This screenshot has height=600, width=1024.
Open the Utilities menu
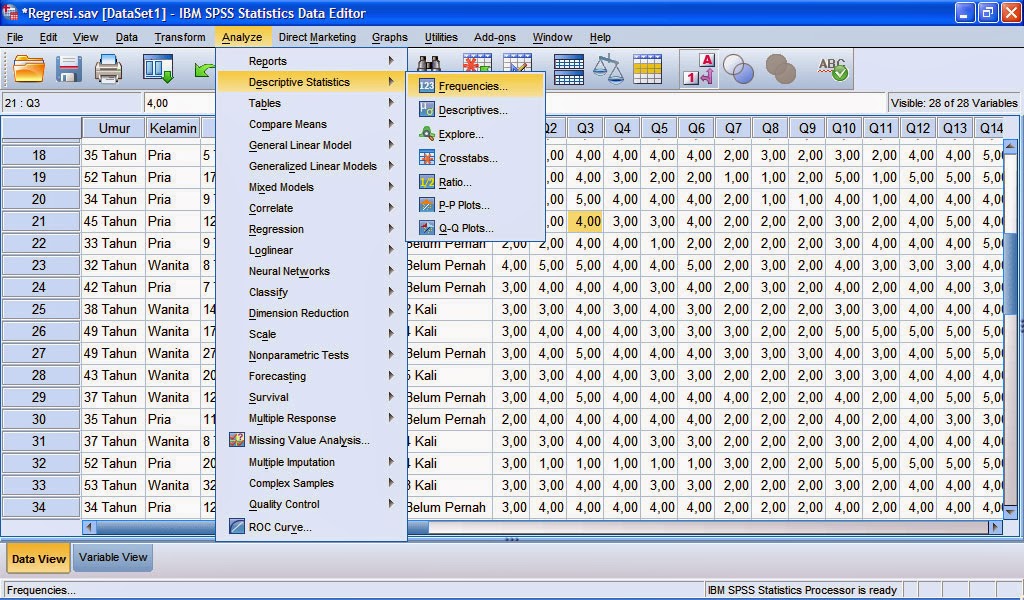tap(441, 37)
